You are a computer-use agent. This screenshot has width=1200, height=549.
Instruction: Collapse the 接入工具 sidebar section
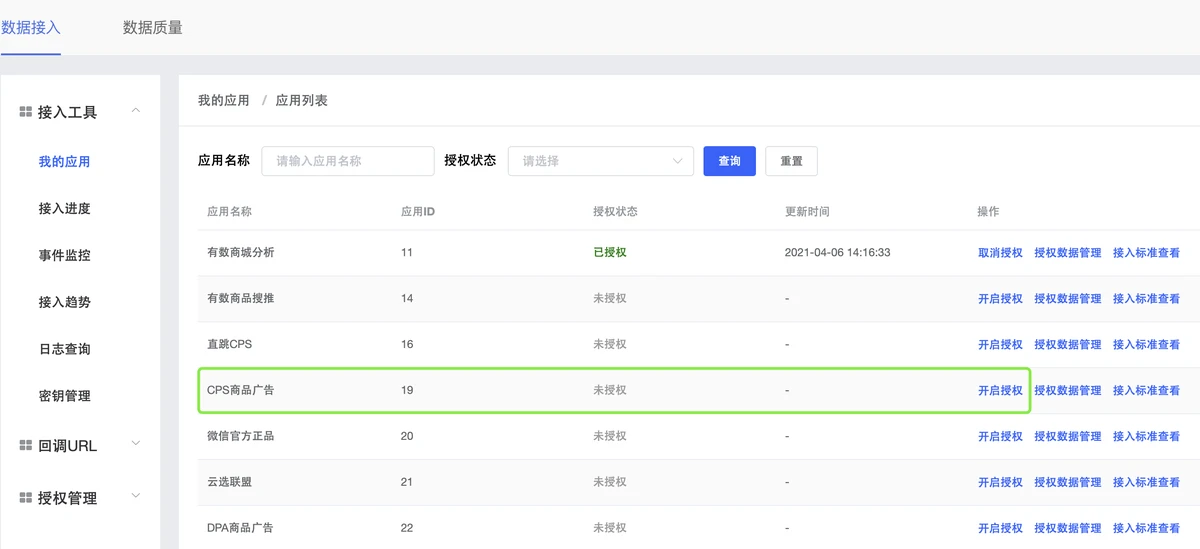(x=136, y=111)
